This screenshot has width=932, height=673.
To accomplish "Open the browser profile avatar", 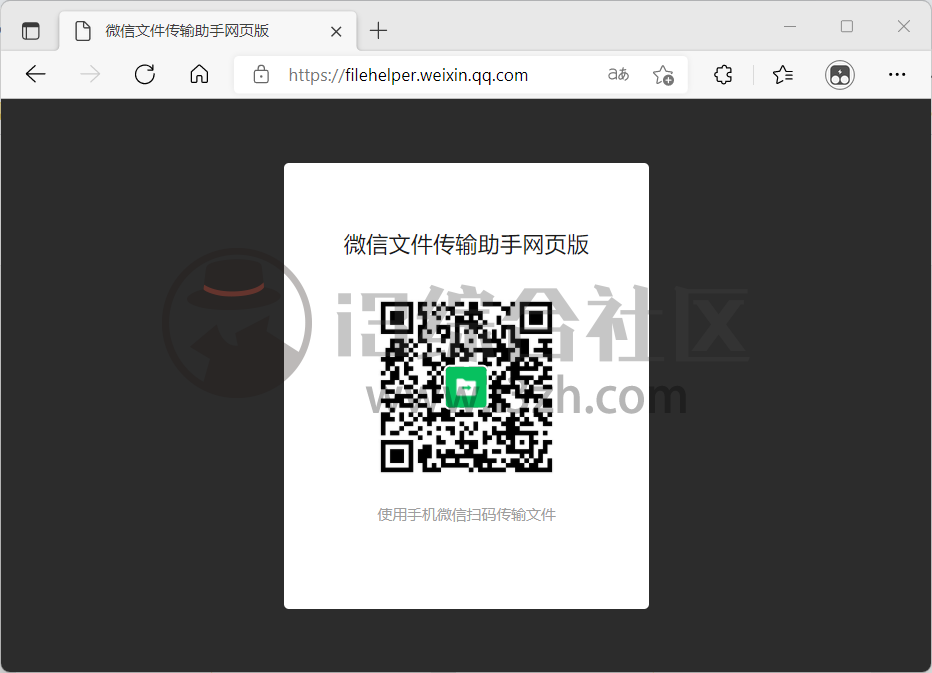I will (x=840, y=75).
